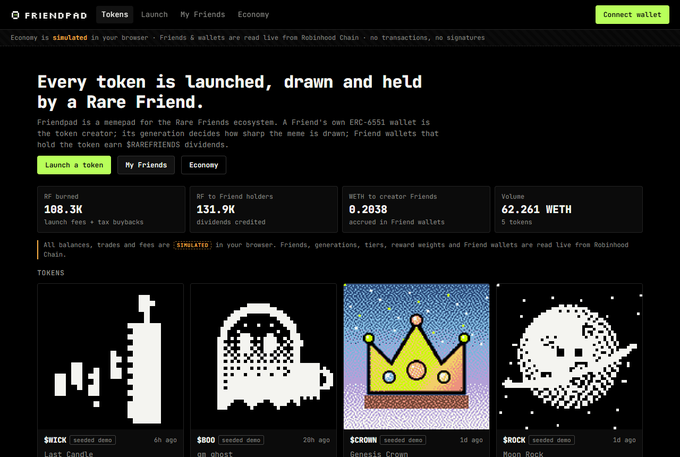Viewport: 680px width, 457px height.
Task: Click the Economy button below description
Action: tap(203, 165)
